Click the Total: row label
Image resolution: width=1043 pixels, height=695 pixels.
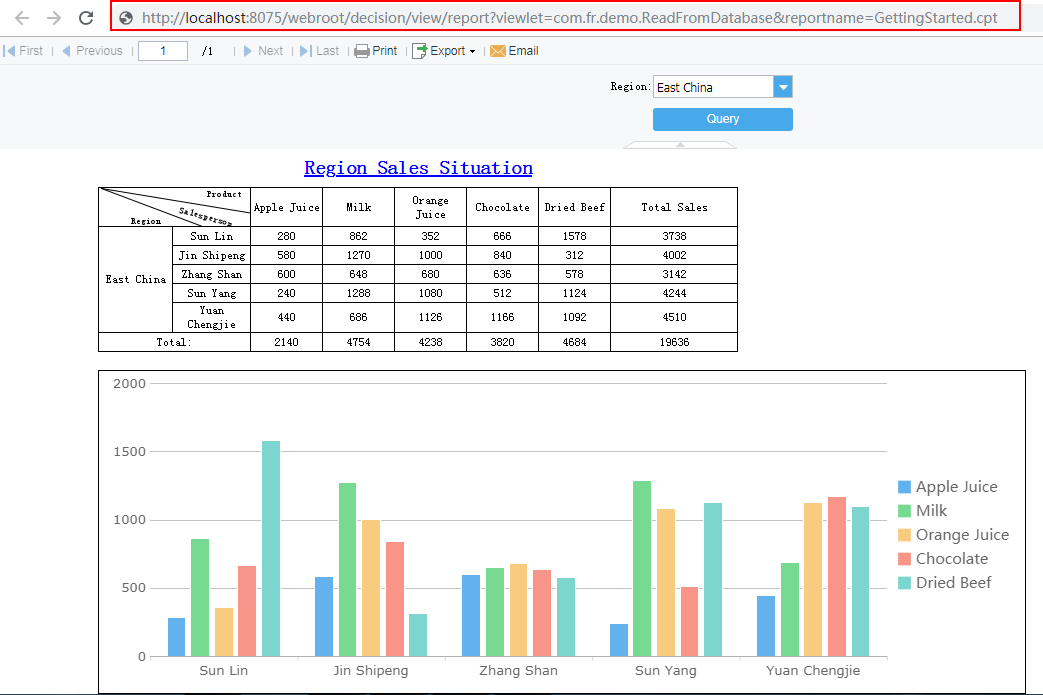pos(174,342)
